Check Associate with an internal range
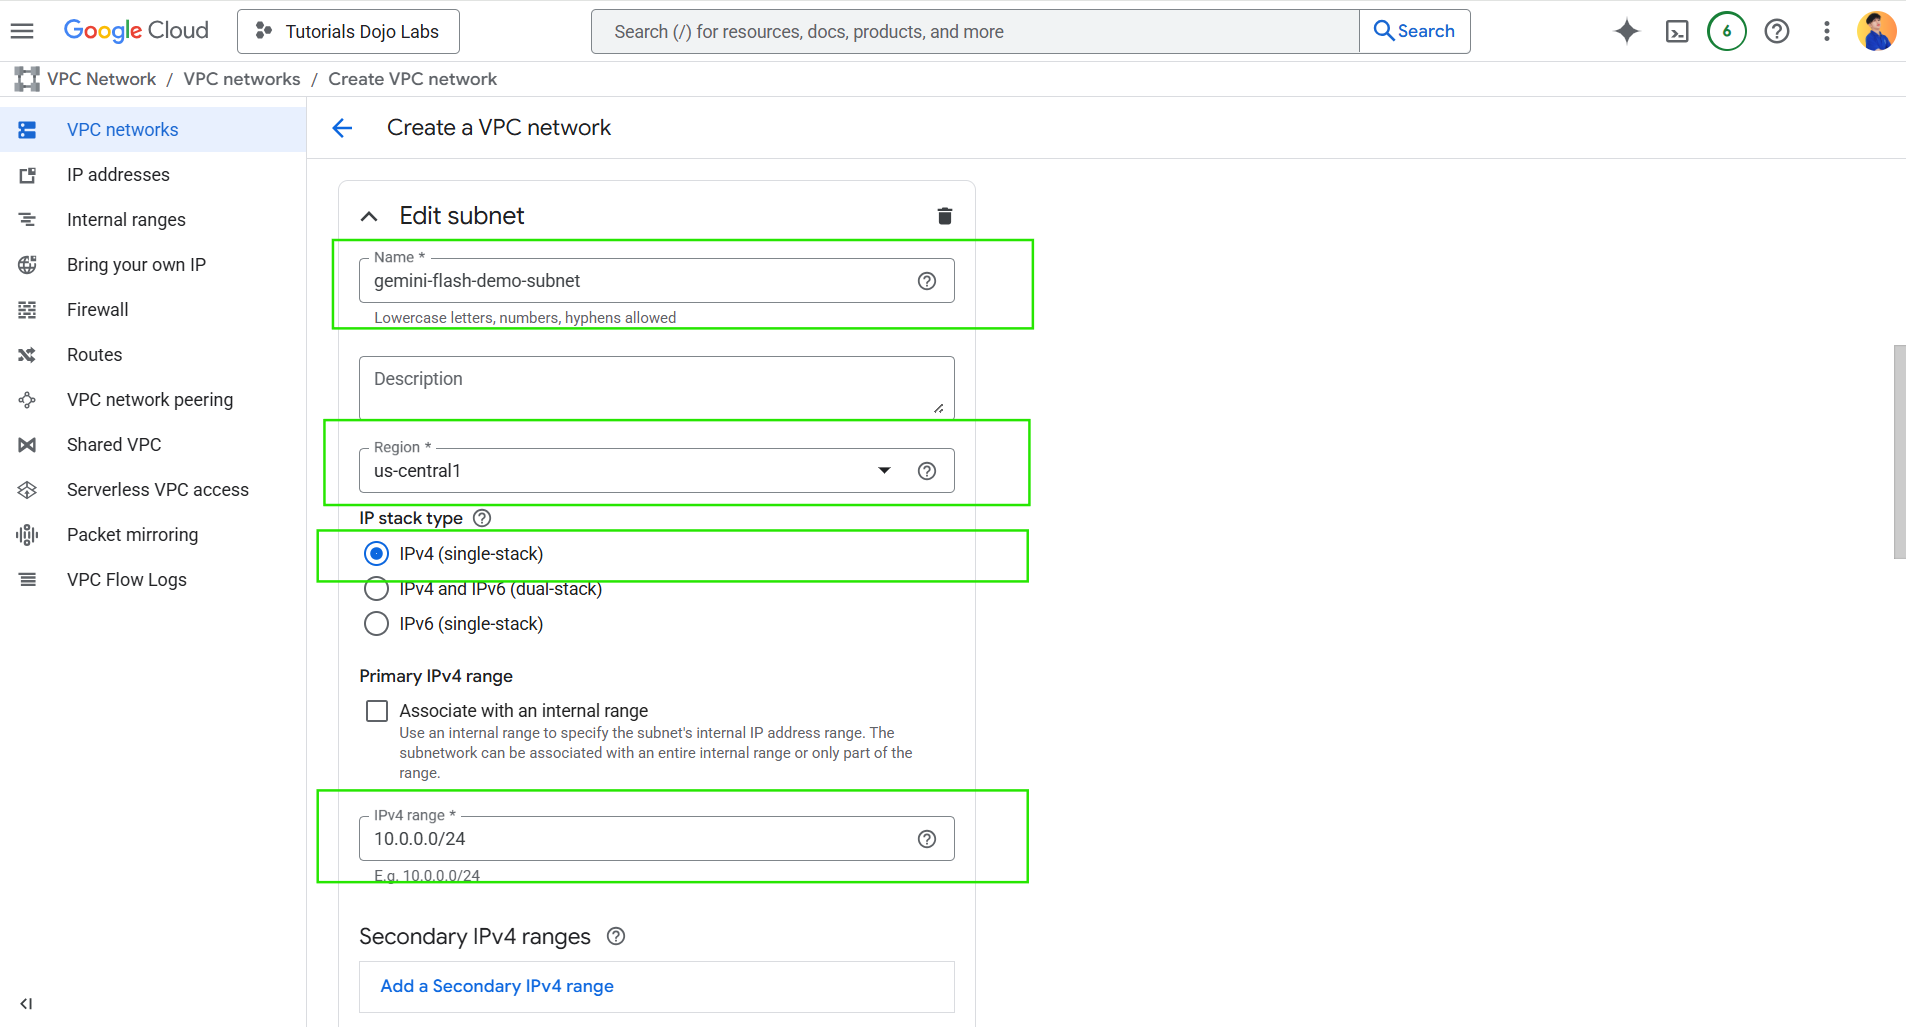 [377, 711]
